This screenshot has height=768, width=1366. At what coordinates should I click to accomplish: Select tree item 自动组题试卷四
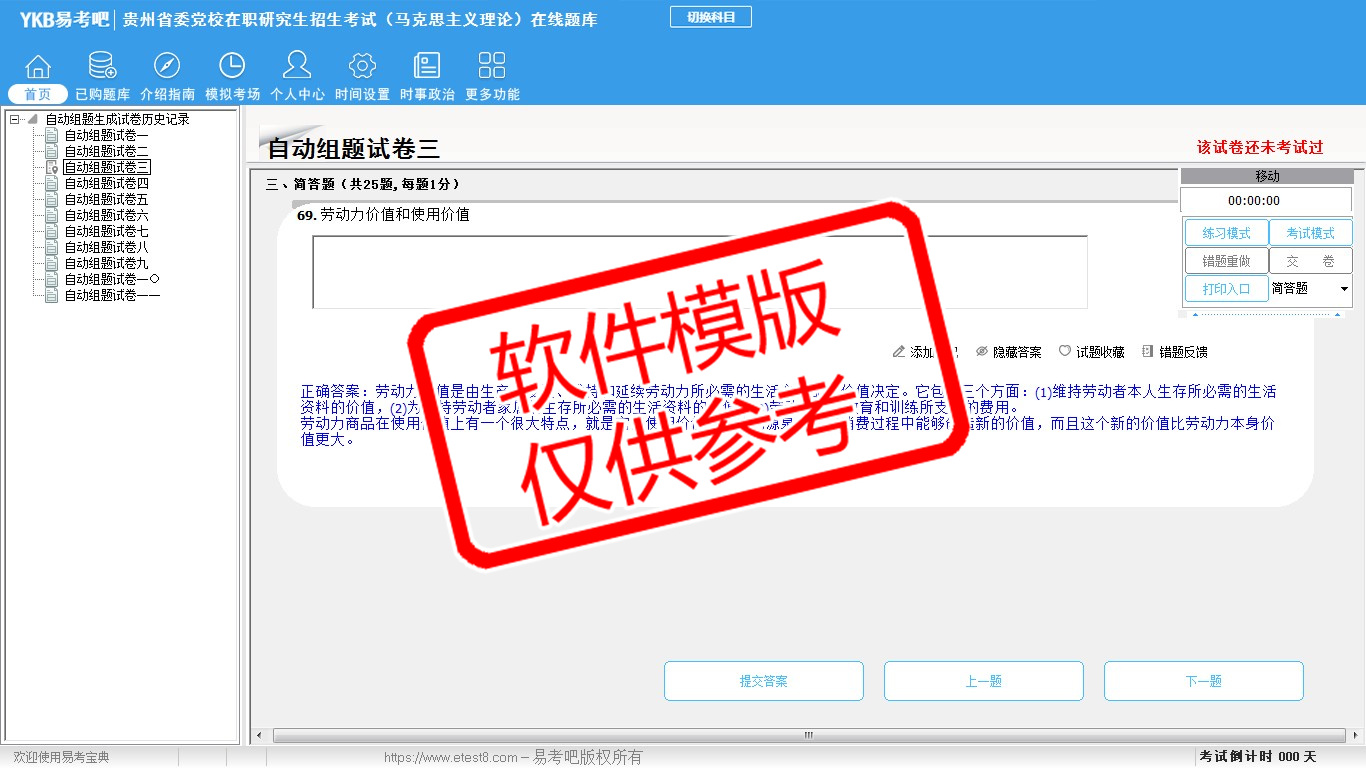(x=106, y=183)
